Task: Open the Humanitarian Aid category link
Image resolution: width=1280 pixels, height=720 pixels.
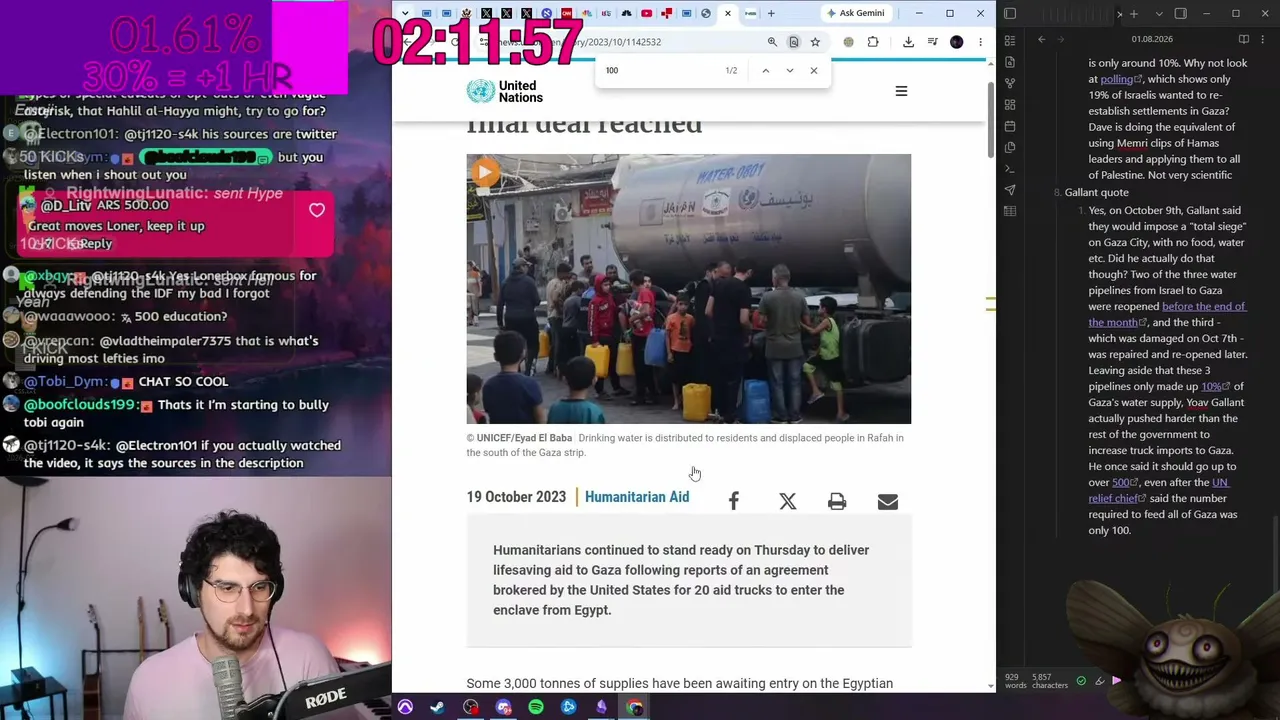Action: (637, 497)
